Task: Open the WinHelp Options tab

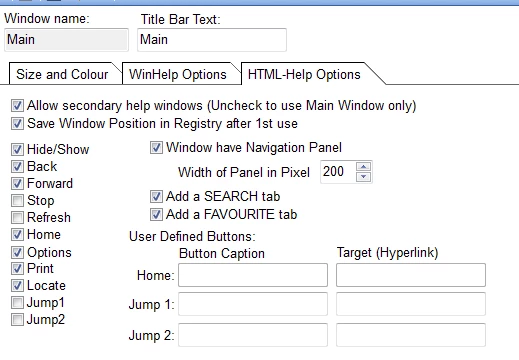Action: coord(180,74)
